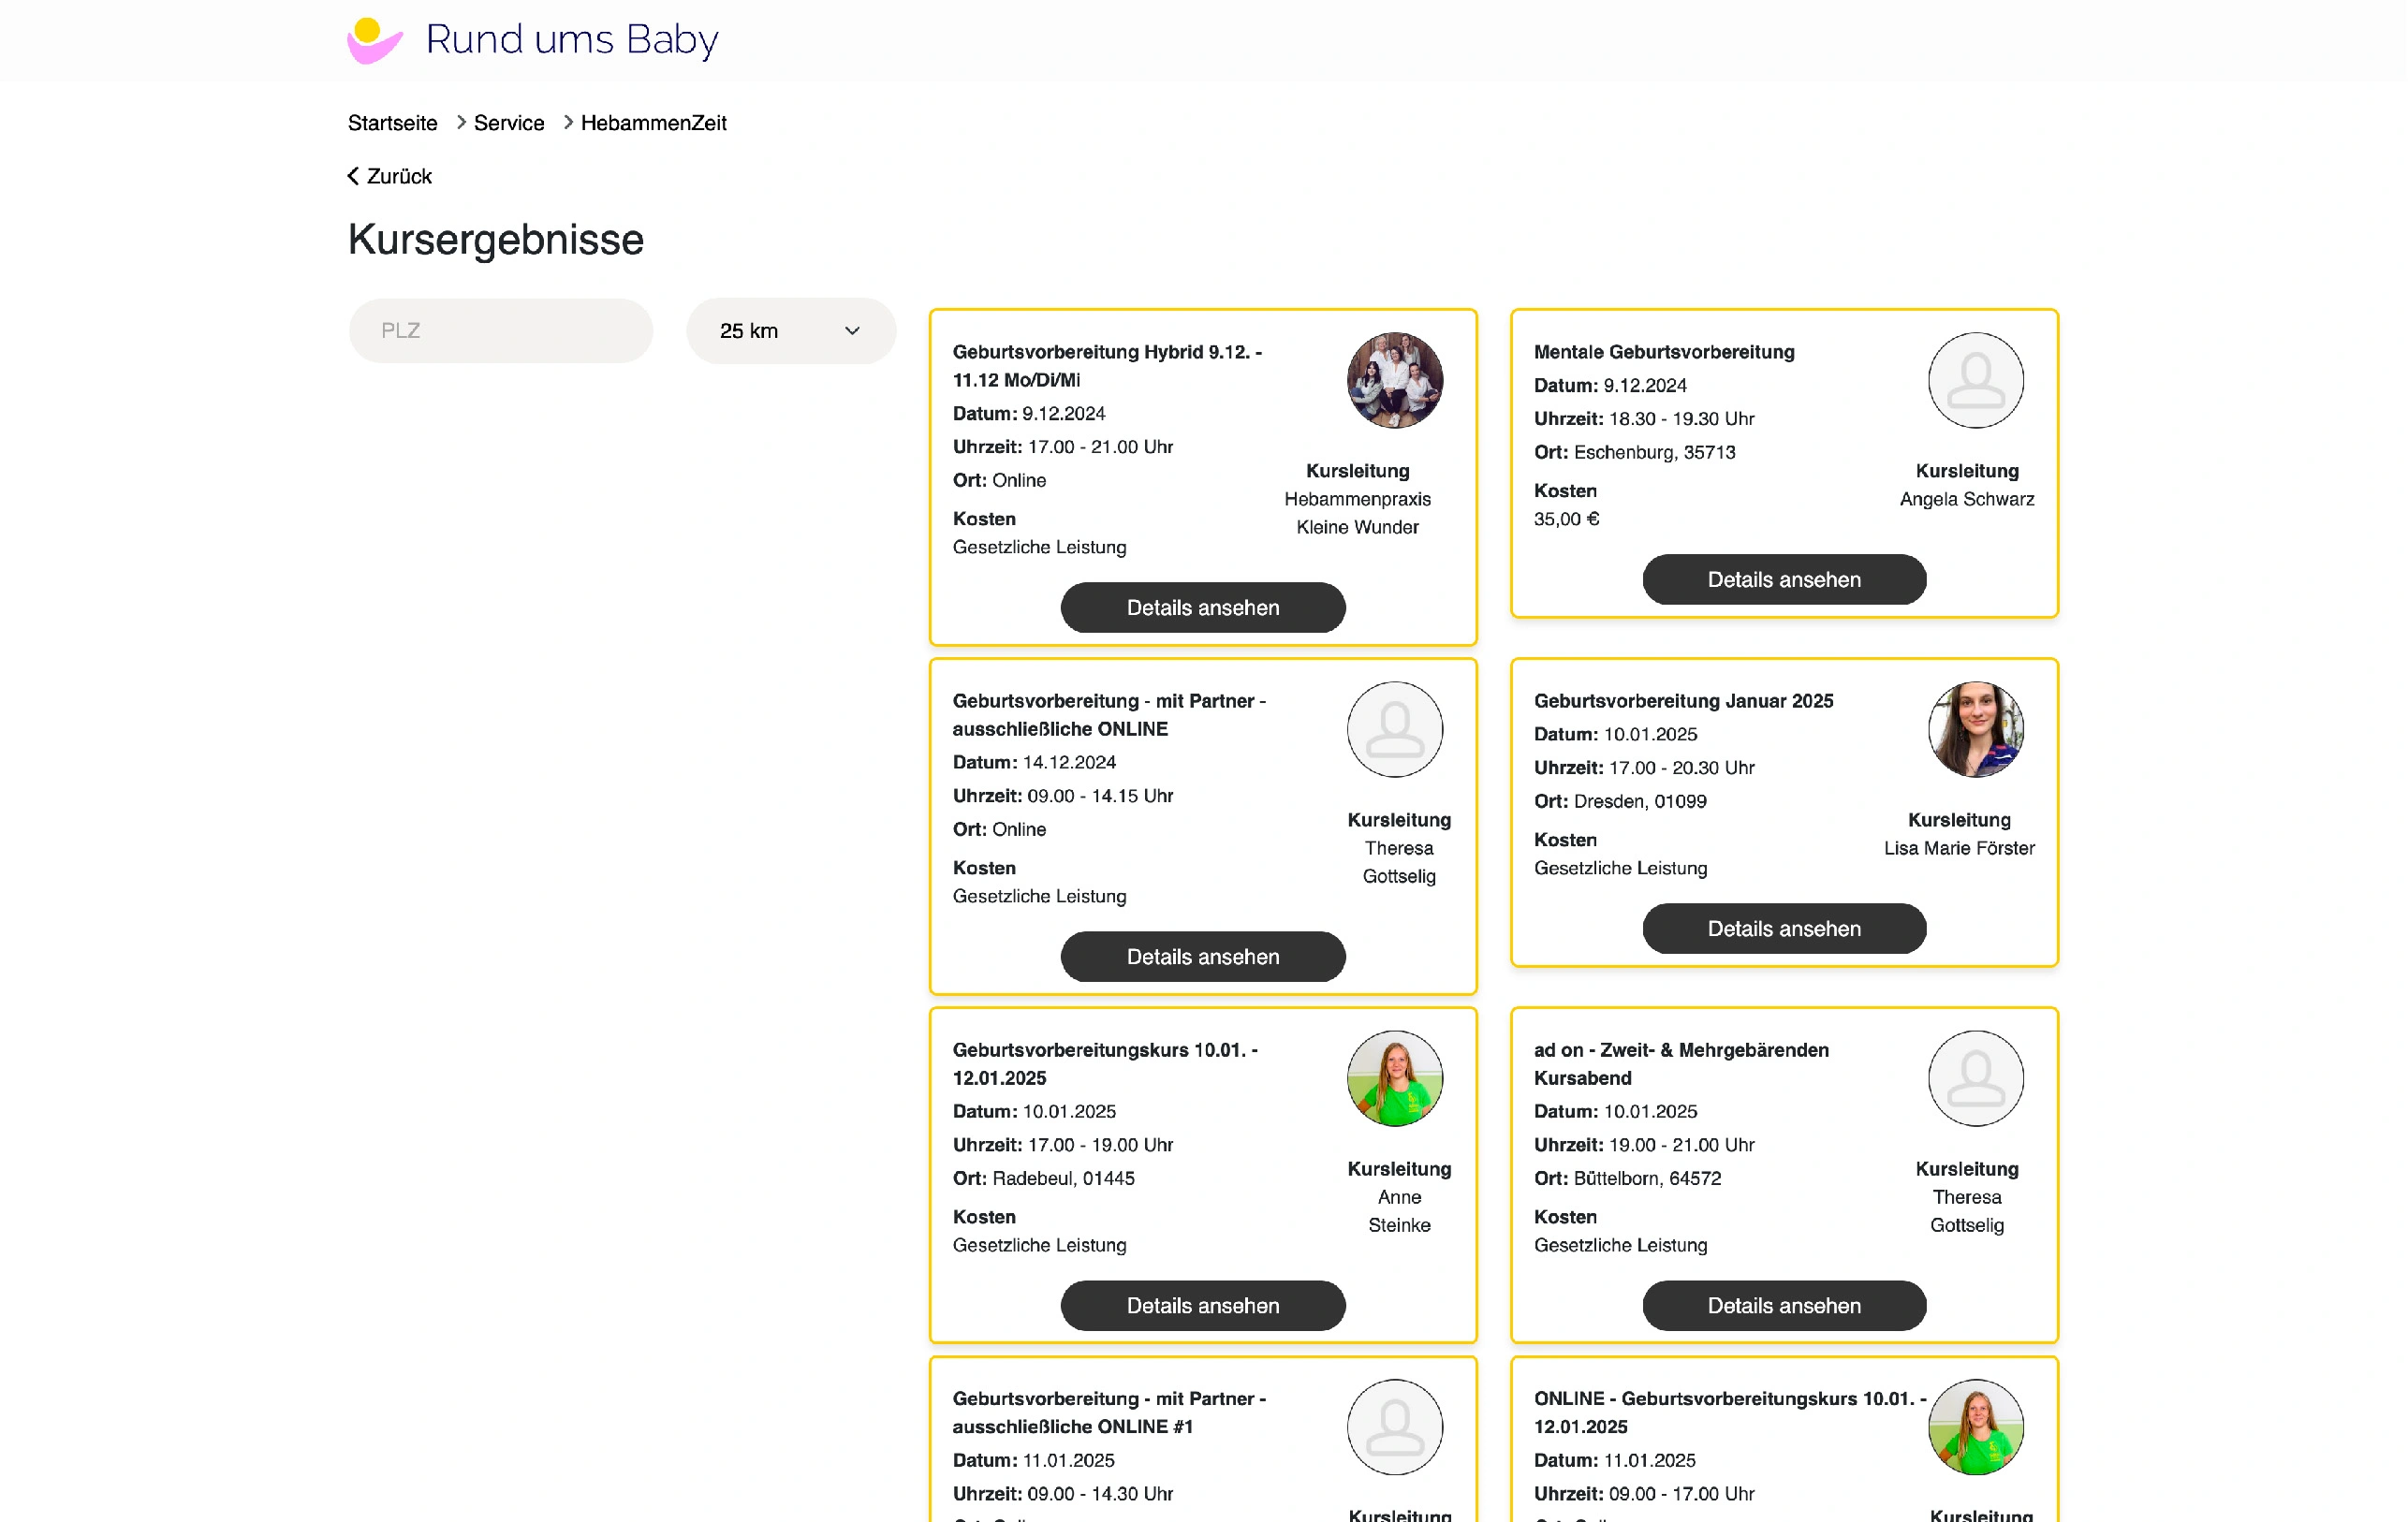
Task: View details for Mentale Geburtsvorbereitung course
Action: [x=1784, y=580]
